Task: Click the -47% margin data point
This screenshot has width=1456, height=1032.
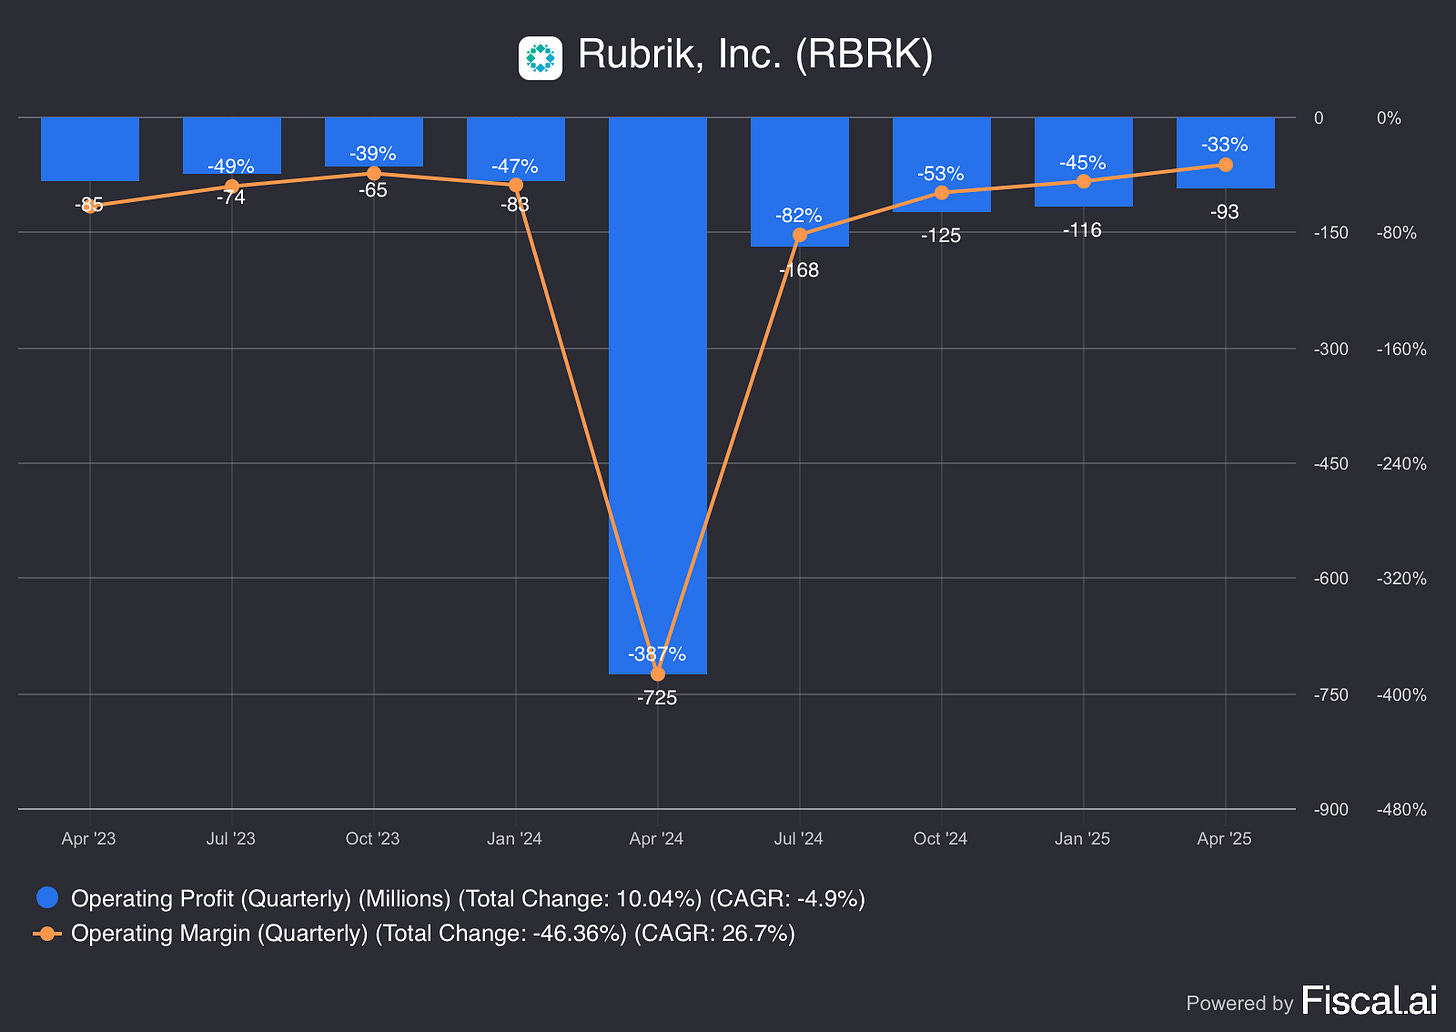Action: coord(515,185)
